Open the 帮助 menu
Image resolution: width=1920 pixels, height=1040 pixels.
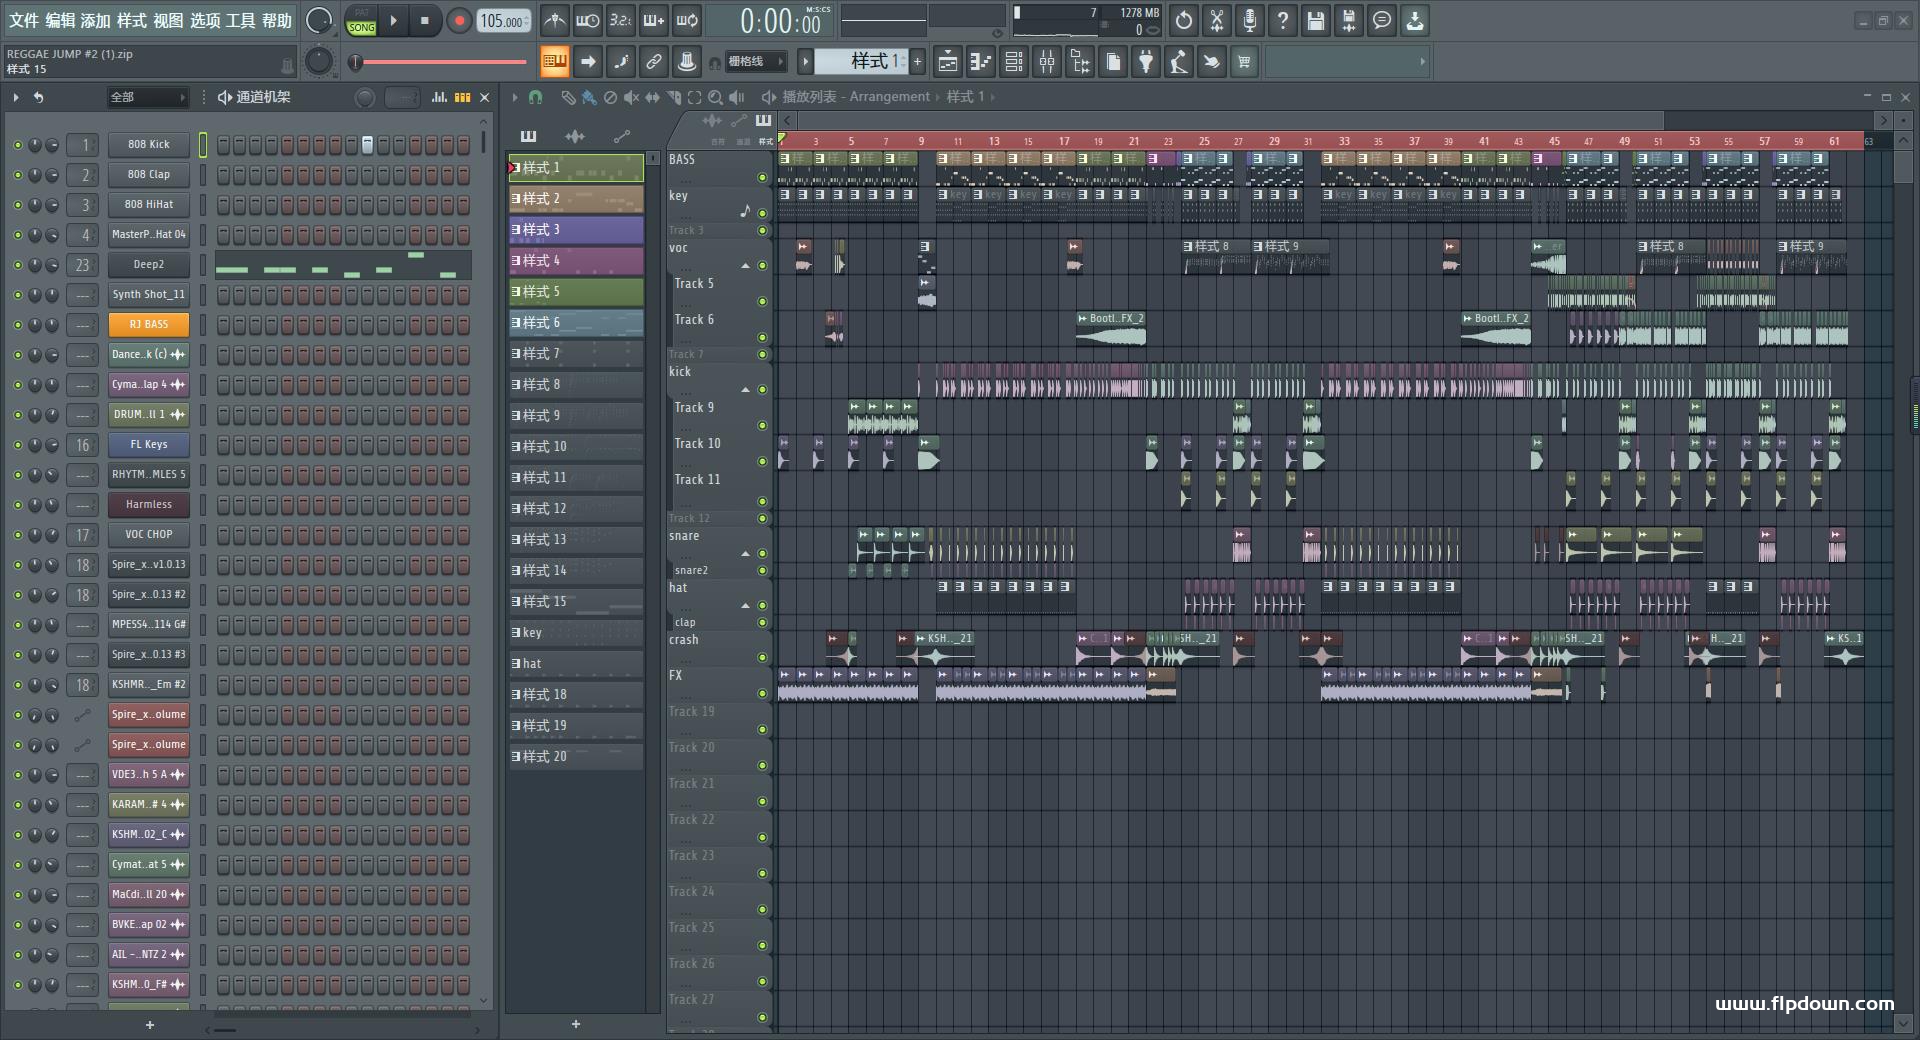(277, 20)
